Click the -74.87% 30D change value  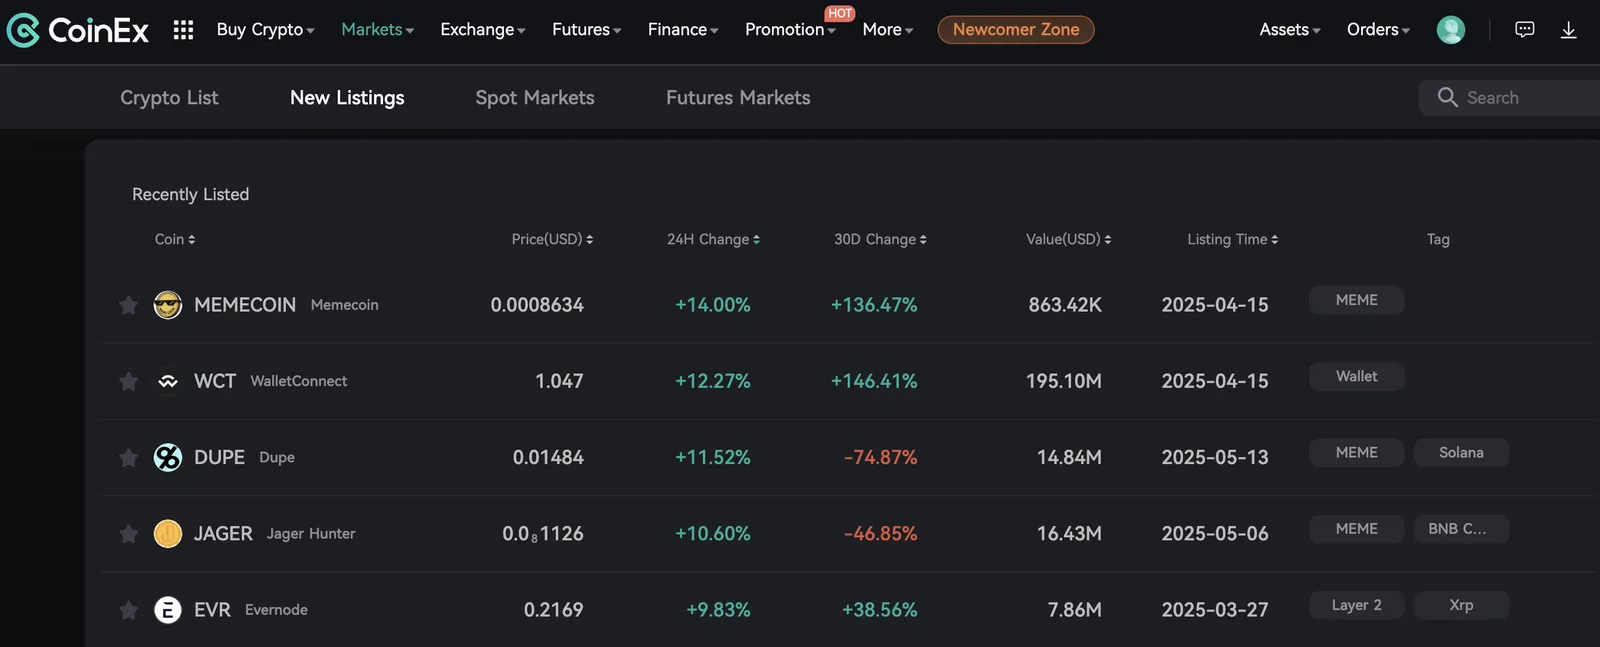(880, 457)
